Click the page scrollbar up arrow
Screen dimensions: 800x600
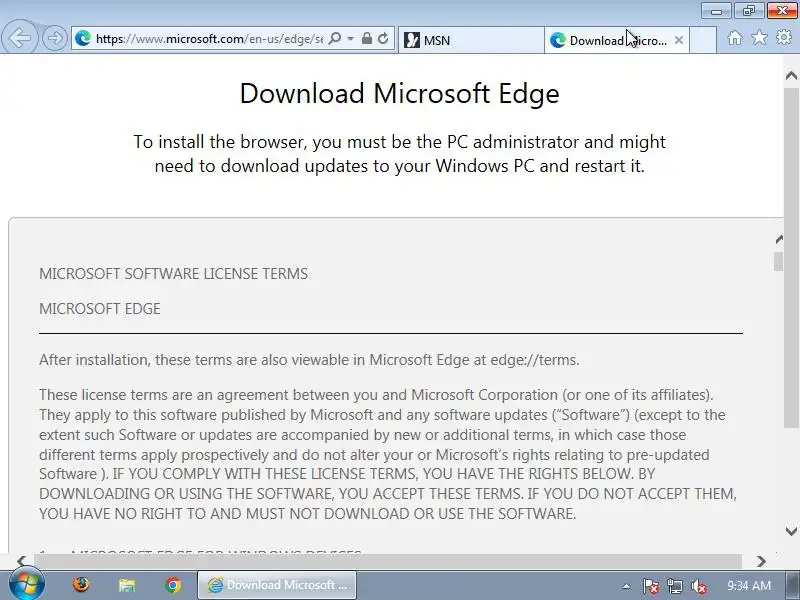tap(791, 76)
